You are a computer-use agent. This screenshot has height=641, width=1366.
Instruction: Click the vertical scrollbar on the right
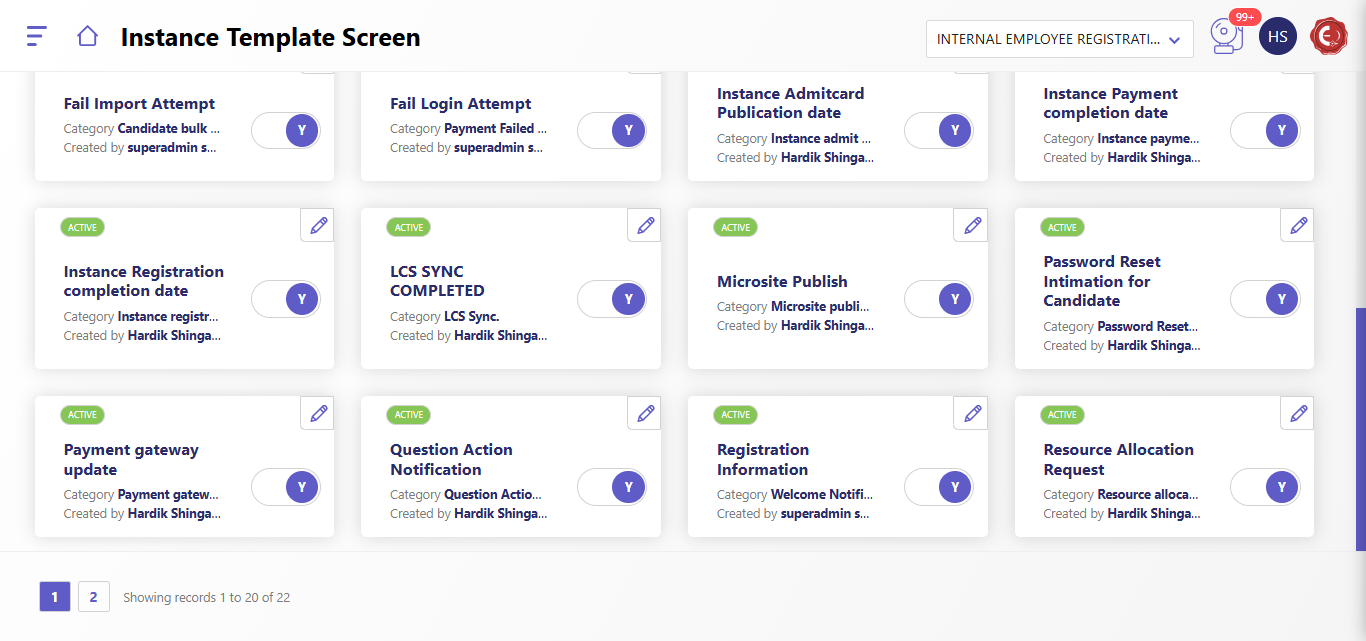tap(1360, 428)
